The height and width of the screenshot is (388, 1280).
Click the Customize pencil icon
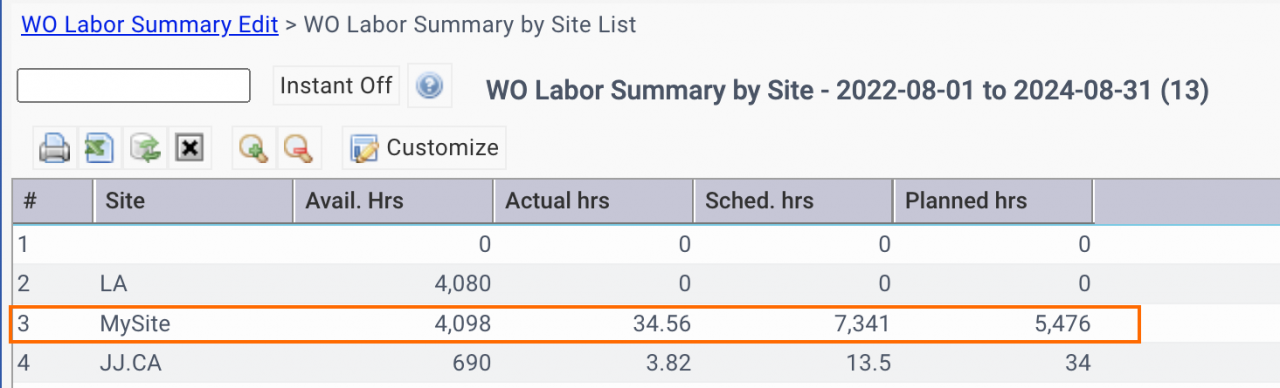[x=364, y=148]
